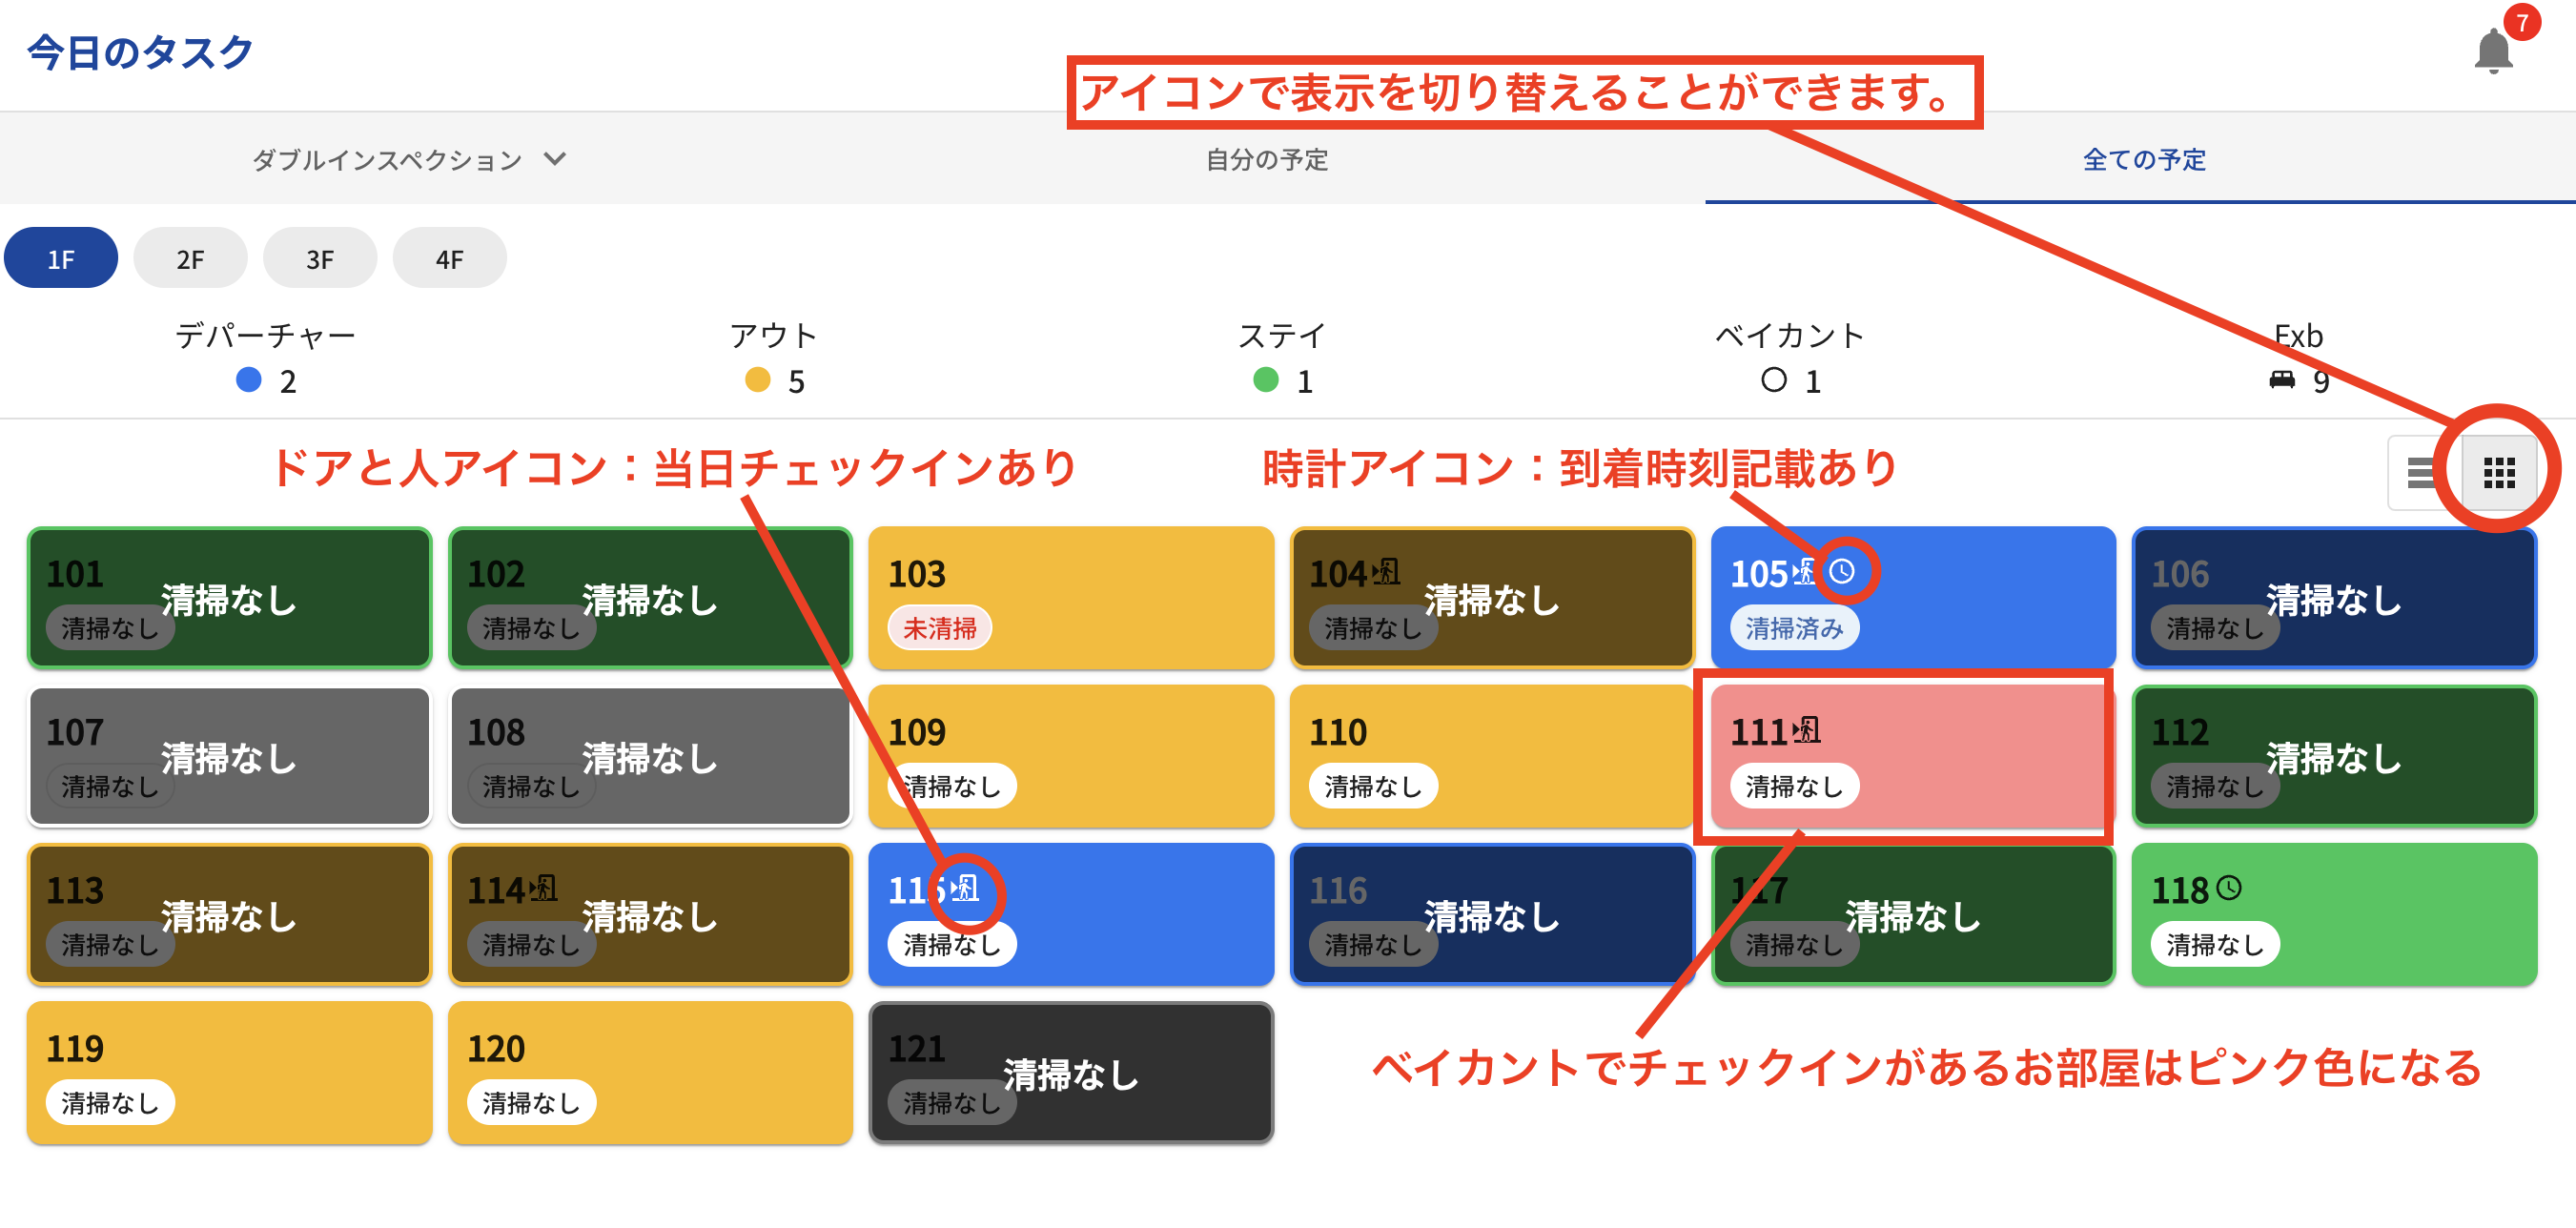Switch to the 全ての予定 tab
Image resolution: width=2576 pixels, height=1228 pixels.
[2143, 160]
